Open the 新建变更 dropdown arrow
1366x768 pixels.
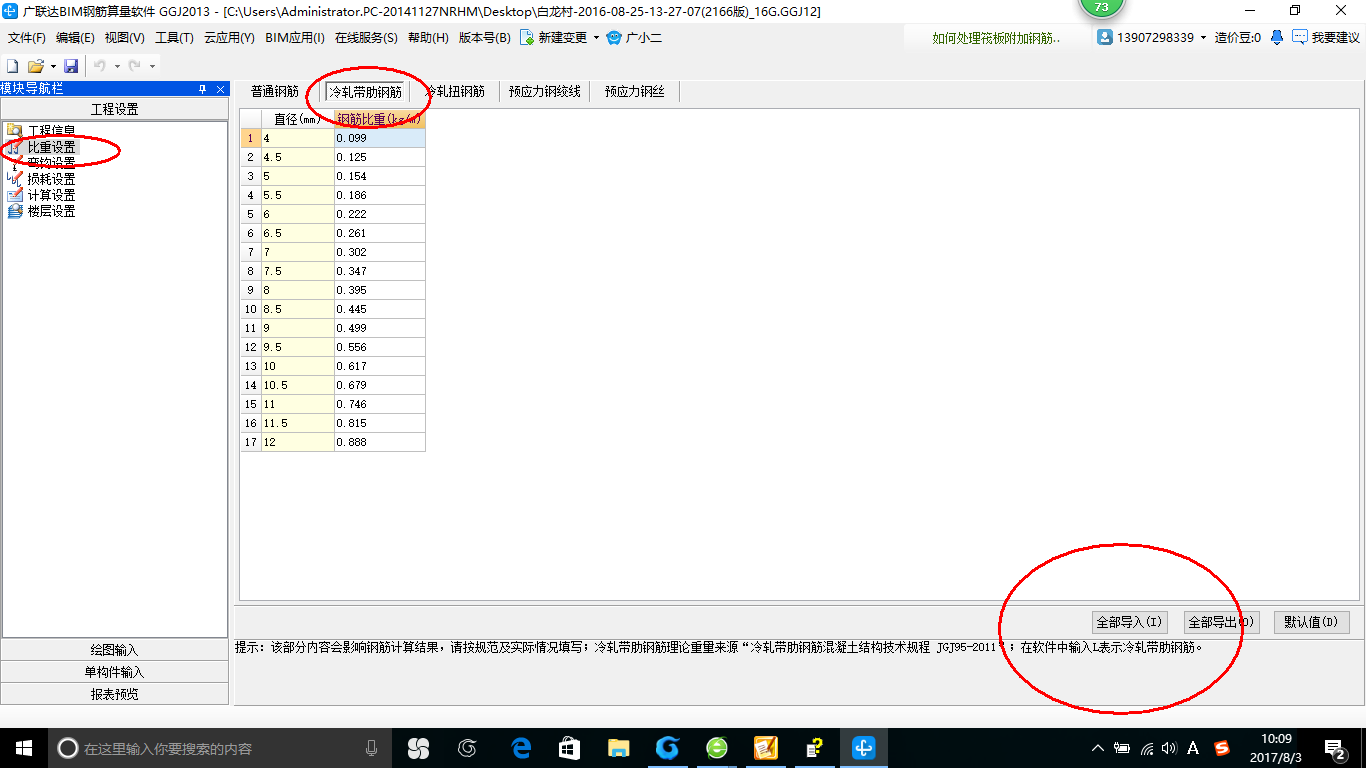tap(596, 38)
